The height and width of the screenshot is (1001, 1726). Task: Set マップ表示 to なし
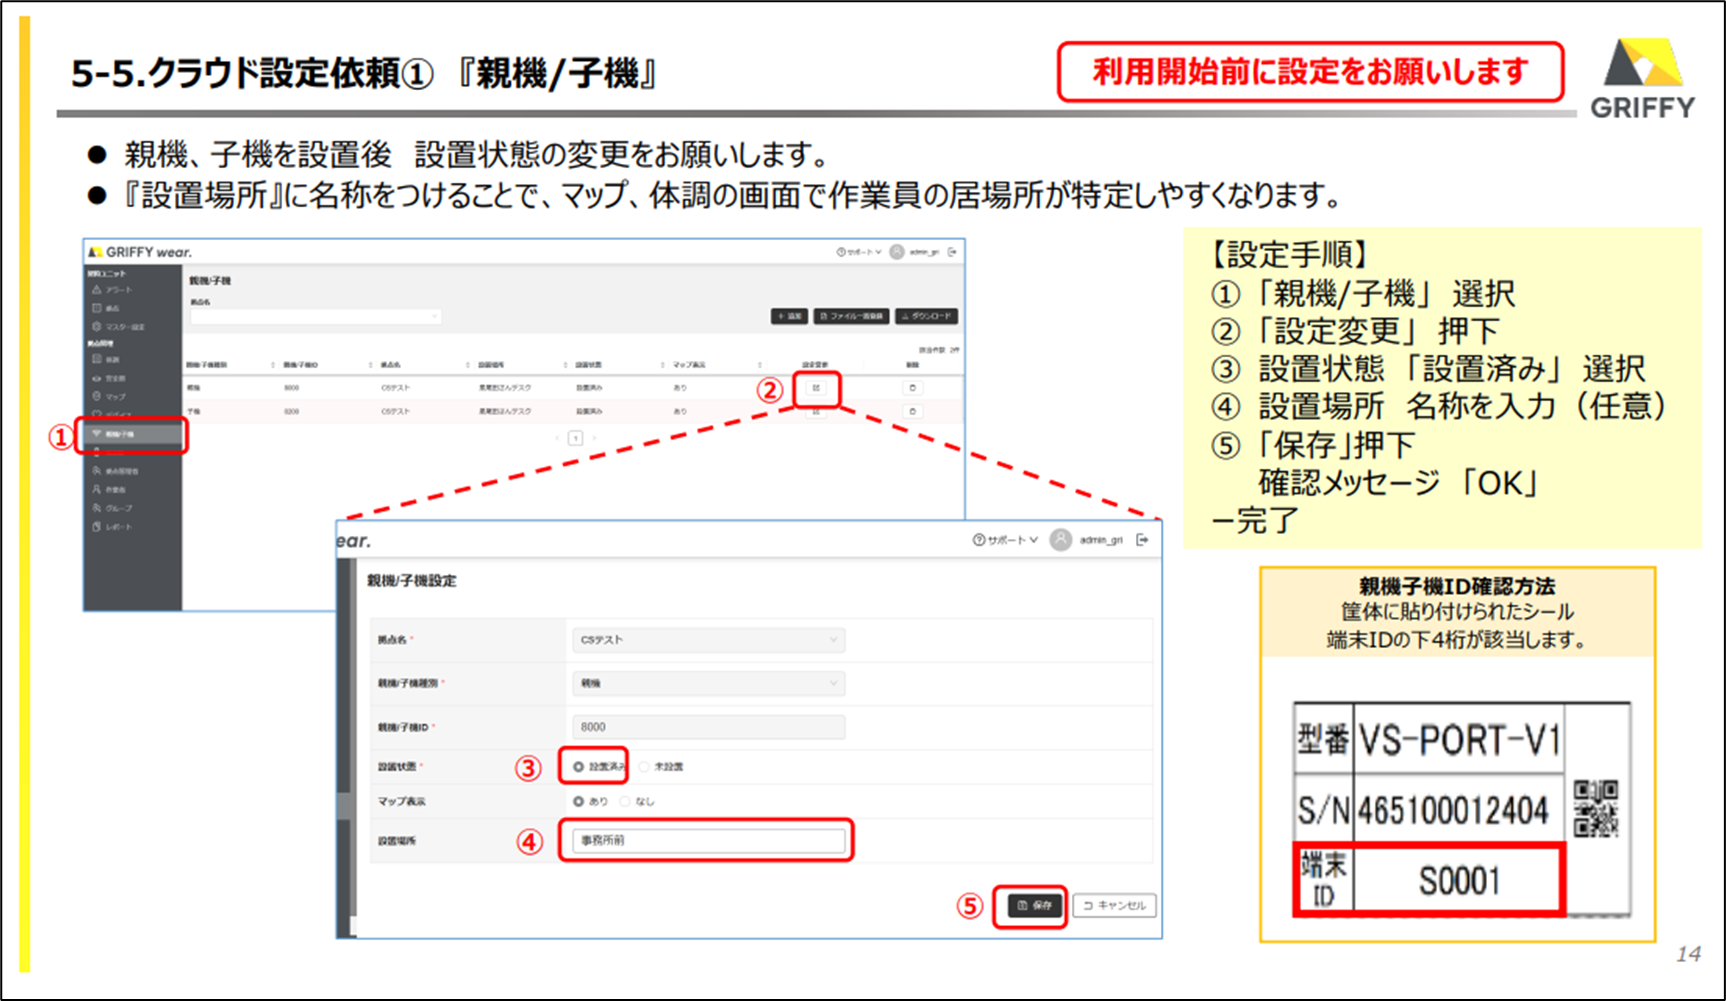click(625, 802)
